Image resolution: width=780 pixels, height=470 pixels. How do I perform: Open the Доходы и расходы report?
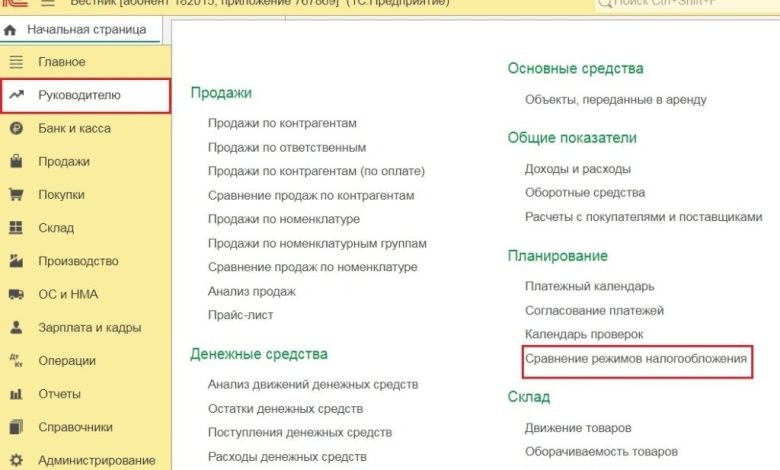coord(577,169)
